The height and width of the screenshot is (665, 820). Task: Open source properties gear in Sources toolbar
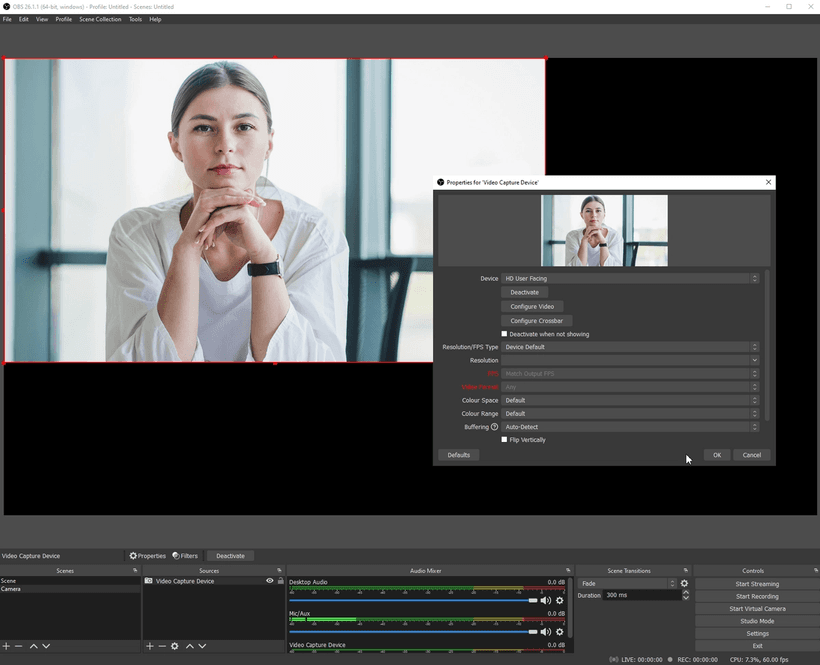(175, 646)
